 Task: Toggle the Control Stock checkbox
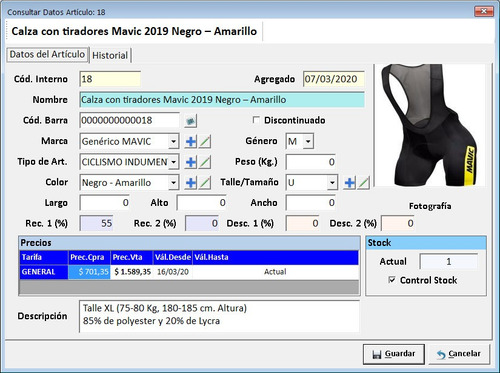(x=392, y=280)
